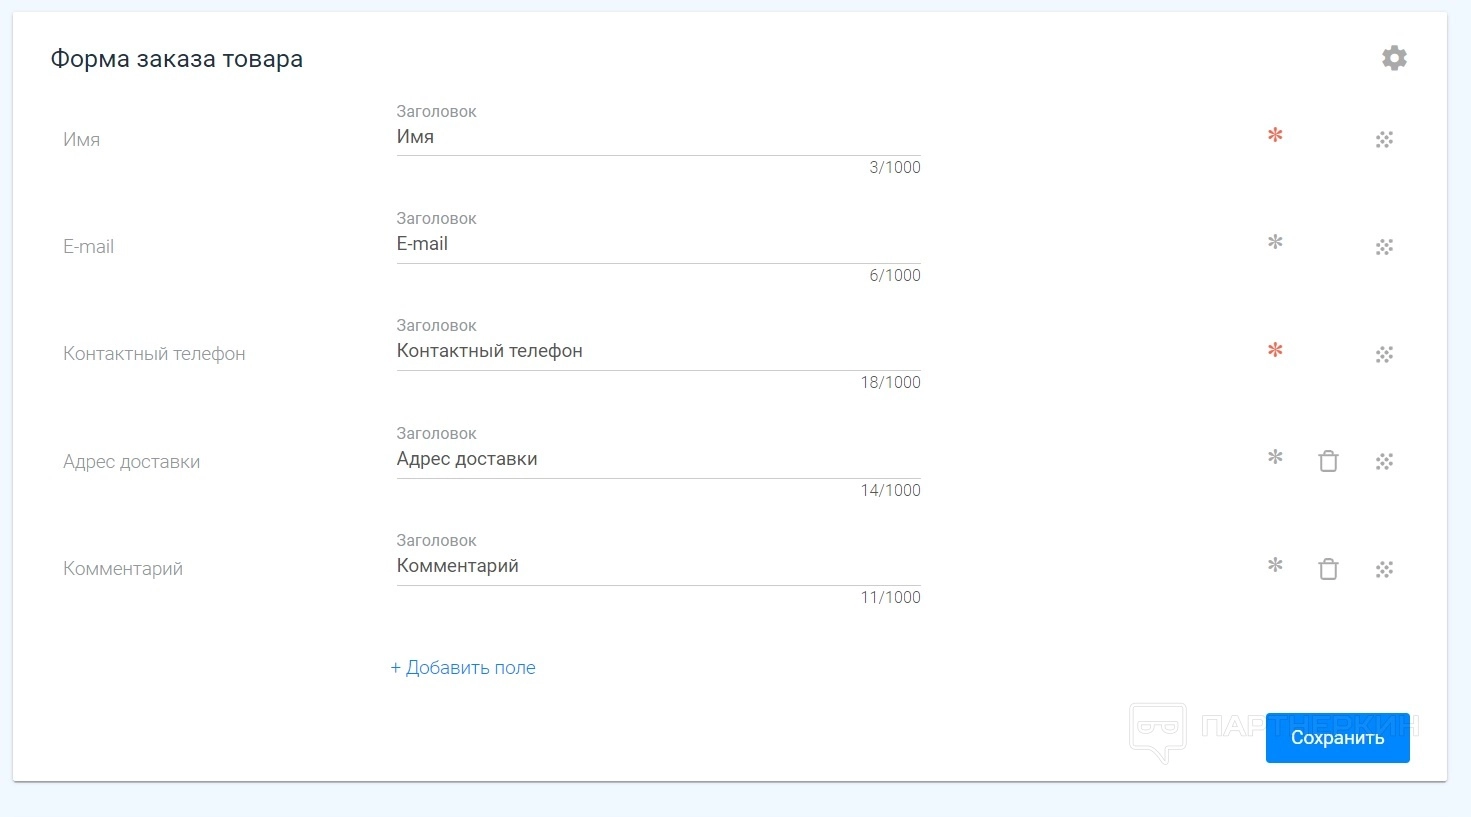Click drag handle of Адрес доставки row
Viewport: 1471px width, 817px height.
pos(1384,461)
